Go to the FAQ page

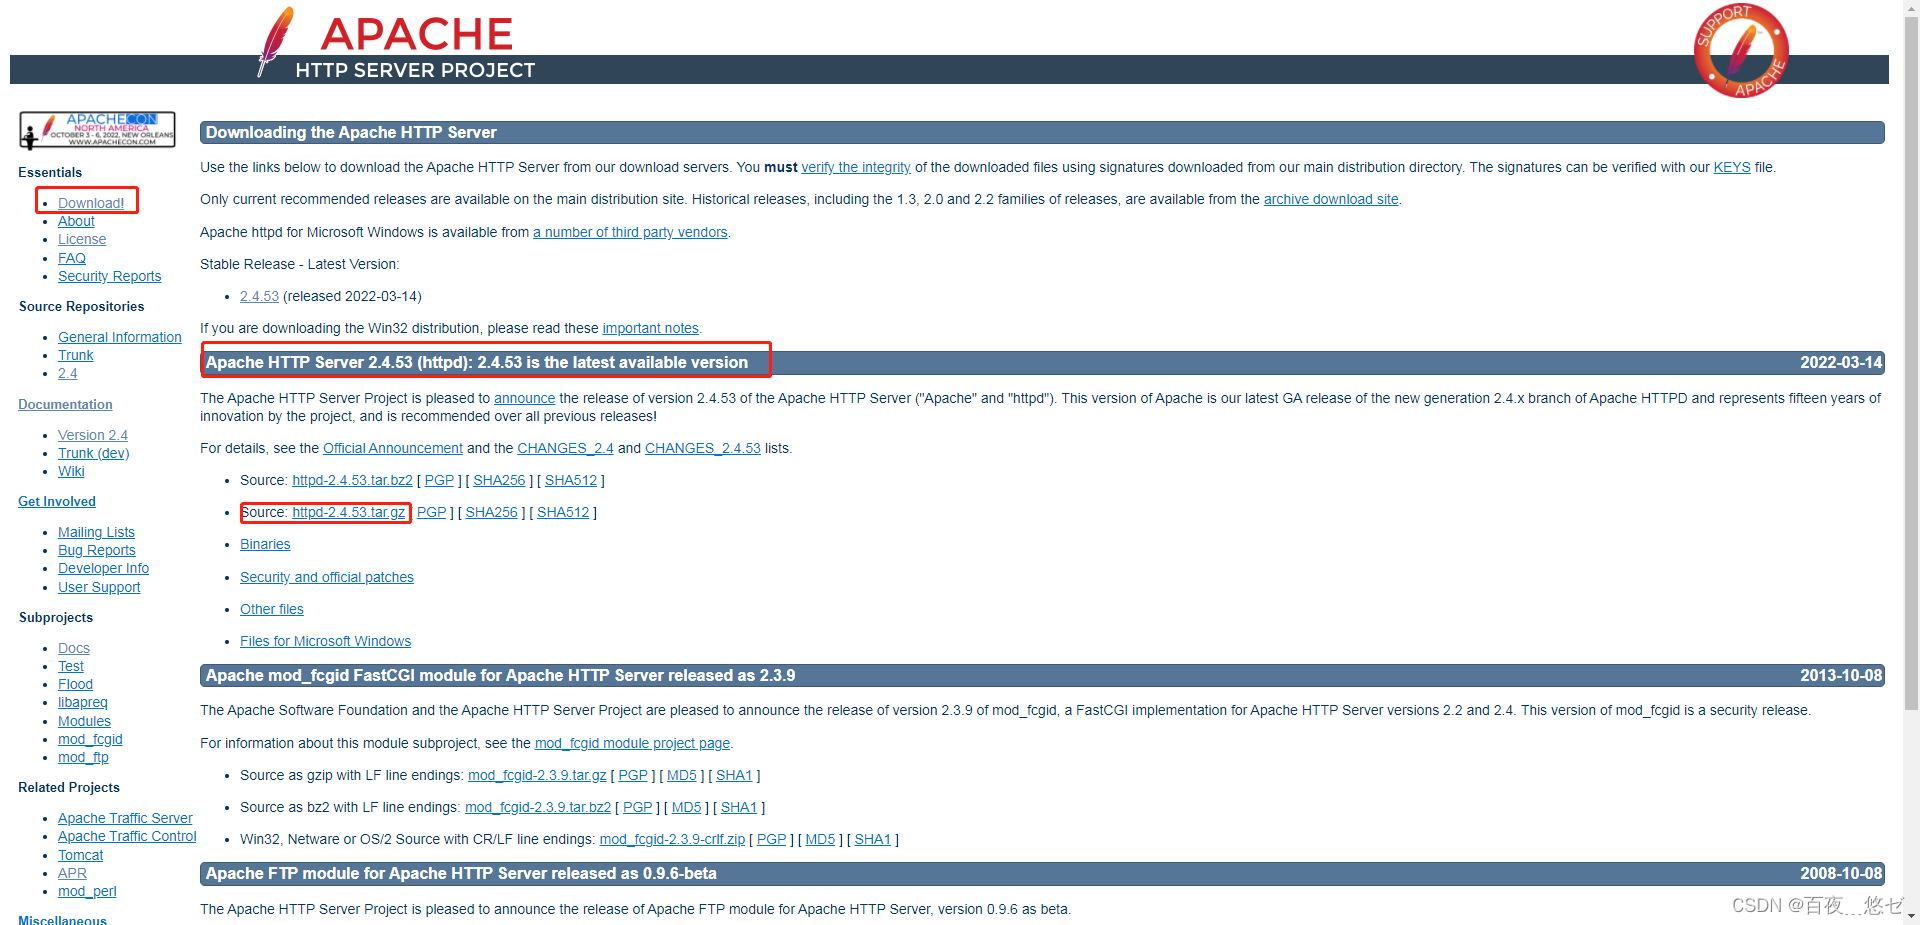pyautogui.click(x=72, y=258)
